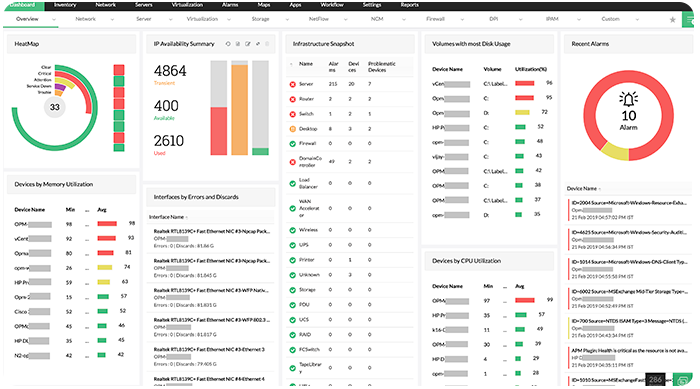
Task: Open the Alarms menu
Action: (x=230, y=5)
